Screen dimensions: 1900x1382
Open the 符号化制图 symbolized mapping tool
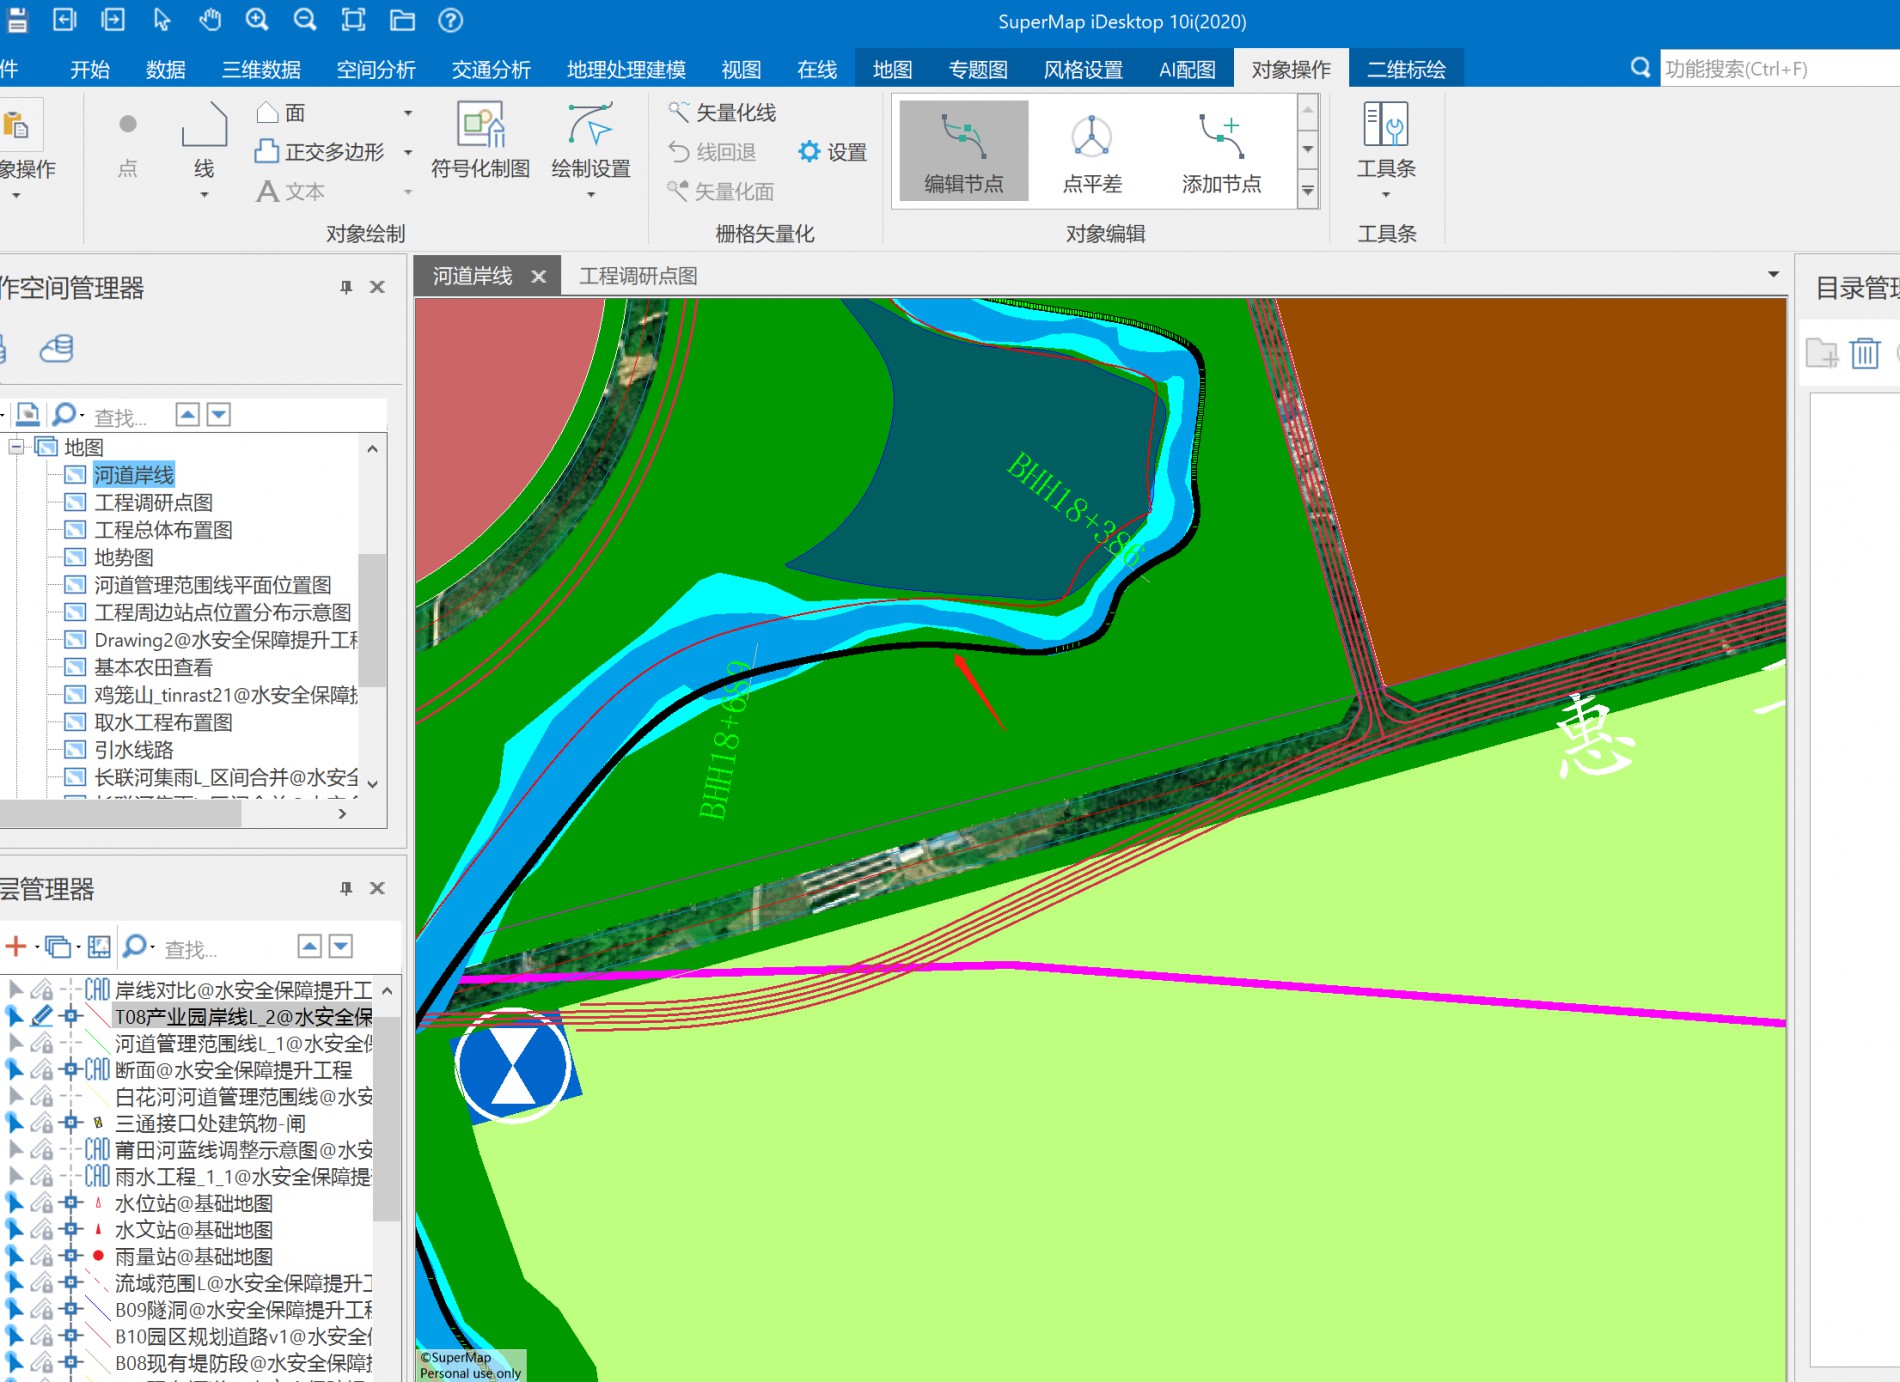480,141
